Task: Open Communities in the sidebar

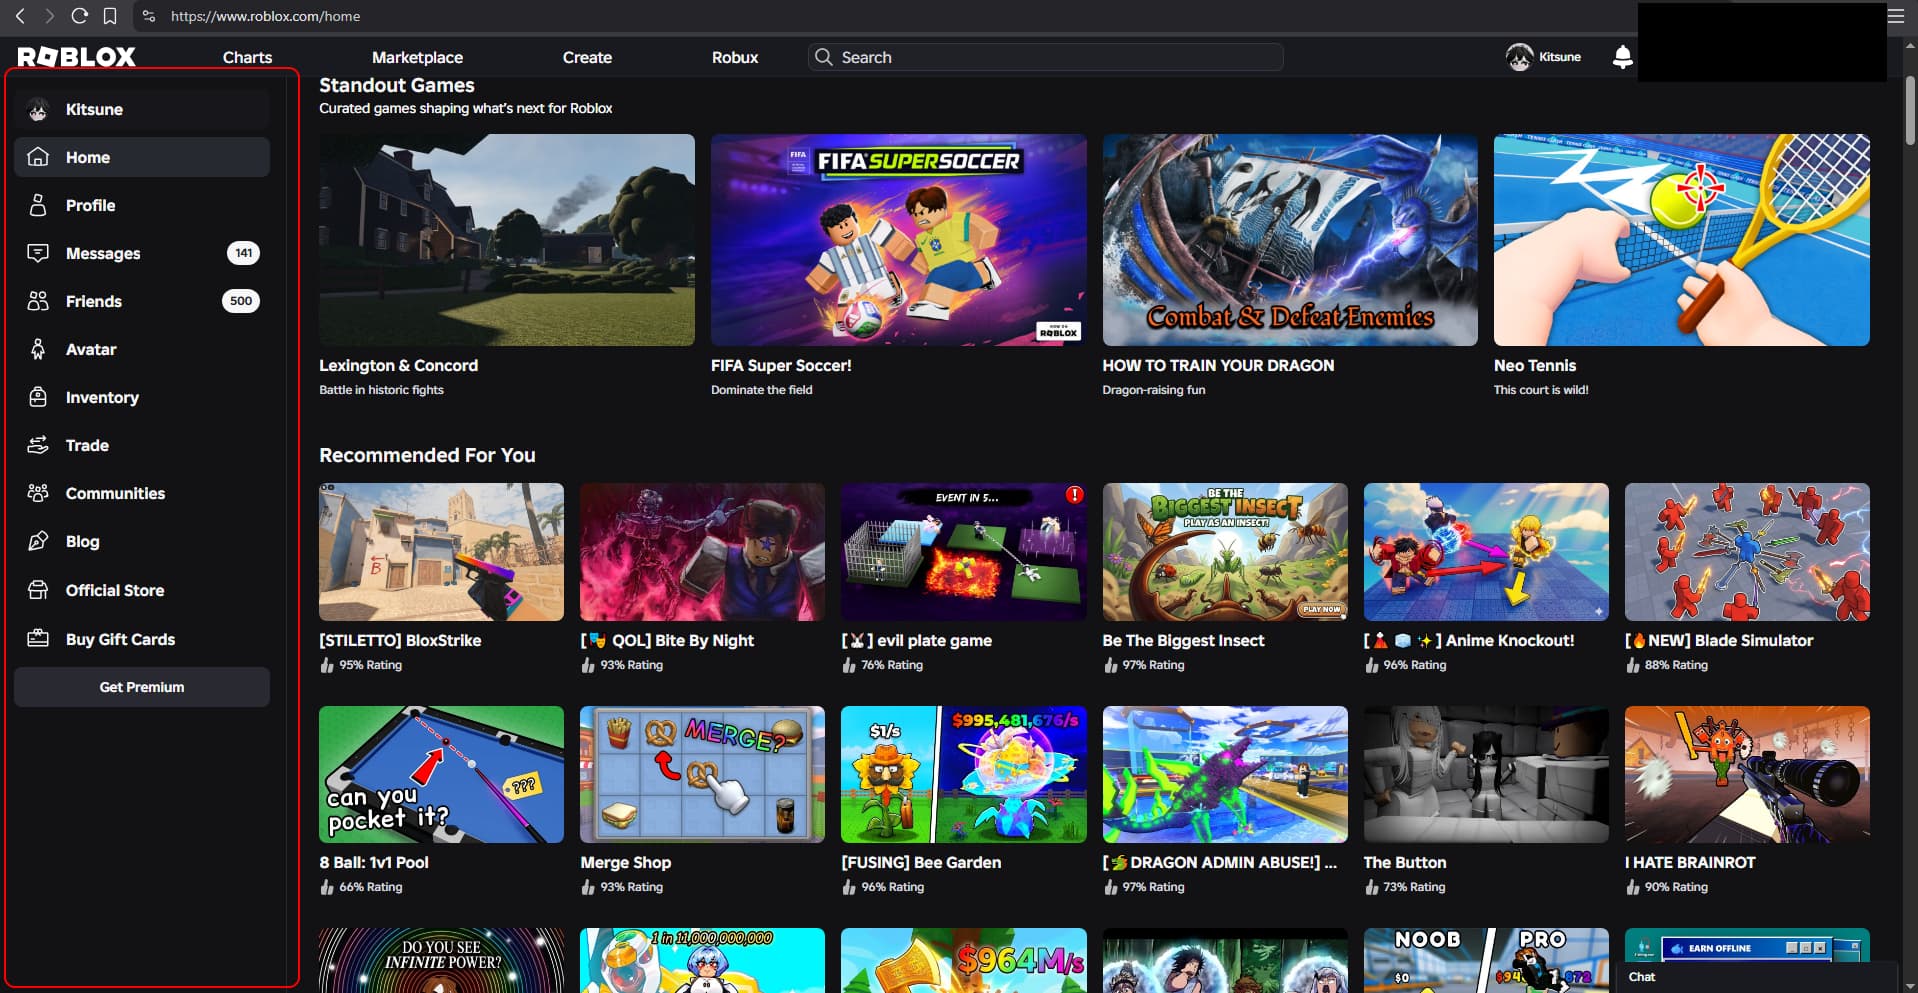Action: (115, 493)
